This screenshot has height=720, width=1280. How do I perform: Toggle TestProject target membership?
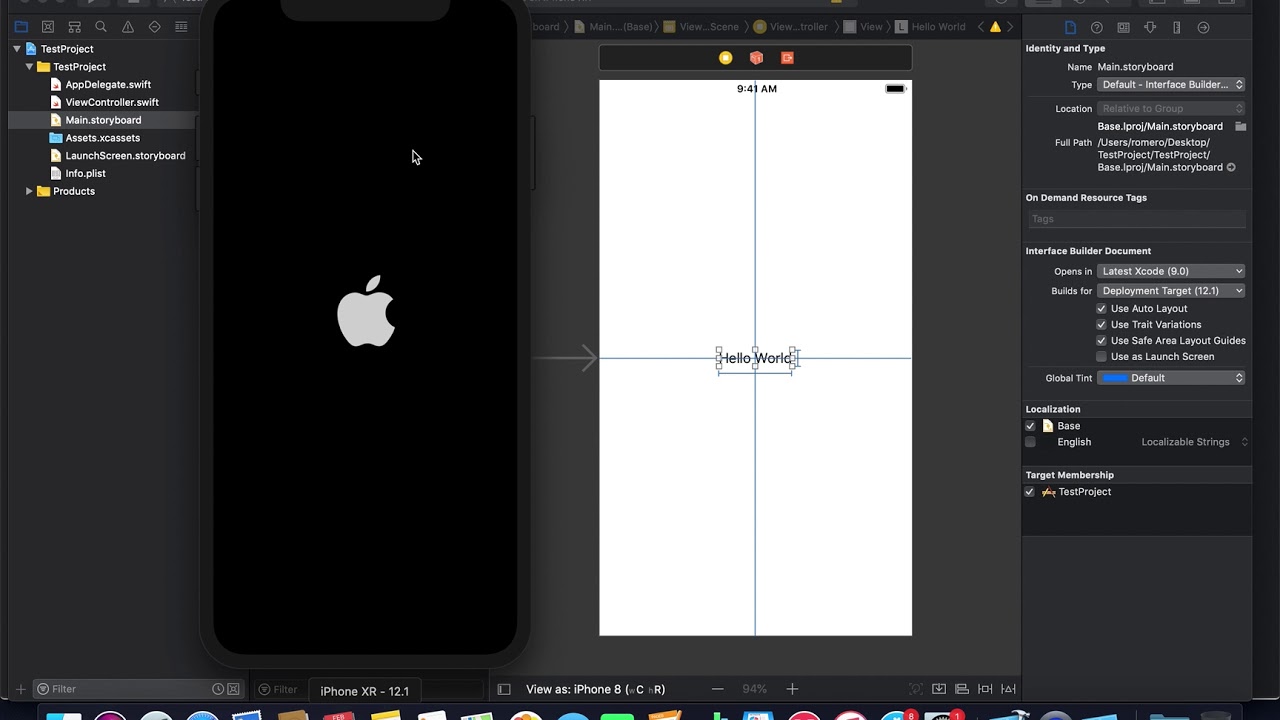pyautogui.click(x=1029, y=492)
